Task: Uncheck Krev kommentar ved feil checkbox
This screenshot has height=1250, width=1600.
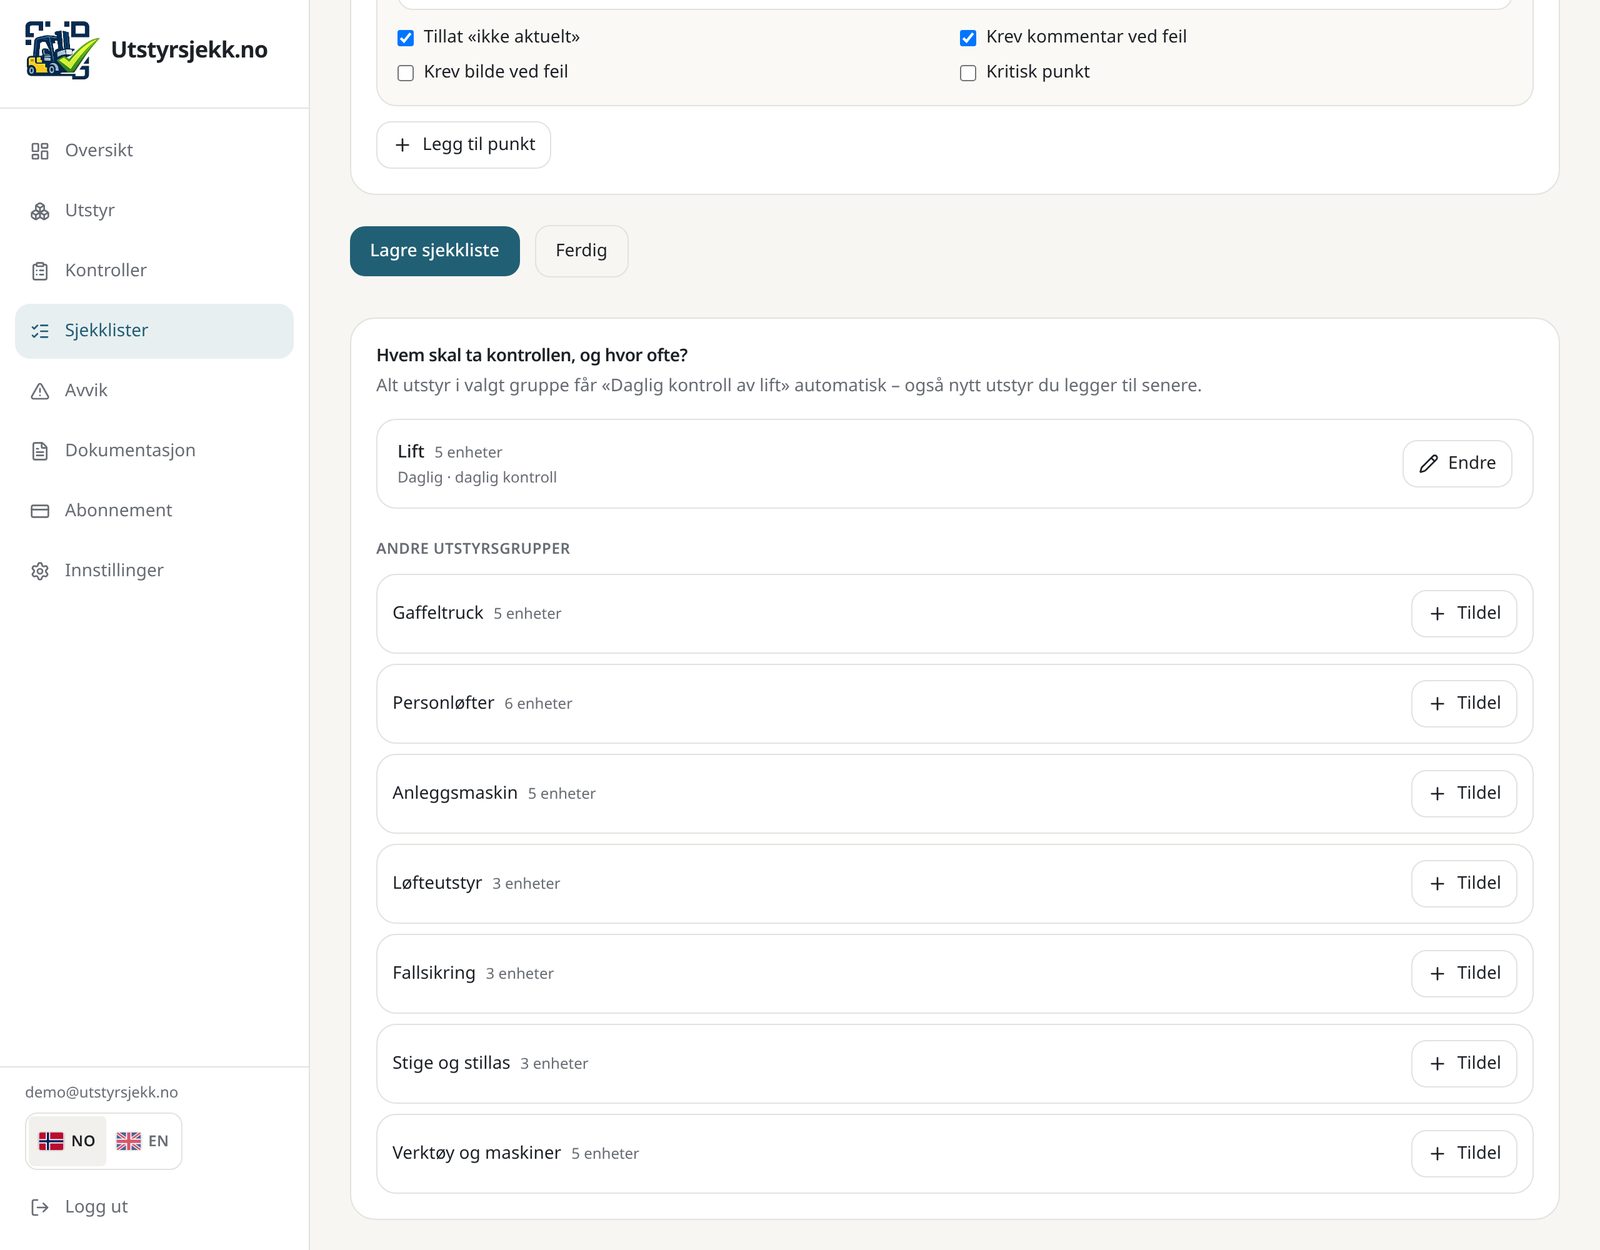Action: 968,38
